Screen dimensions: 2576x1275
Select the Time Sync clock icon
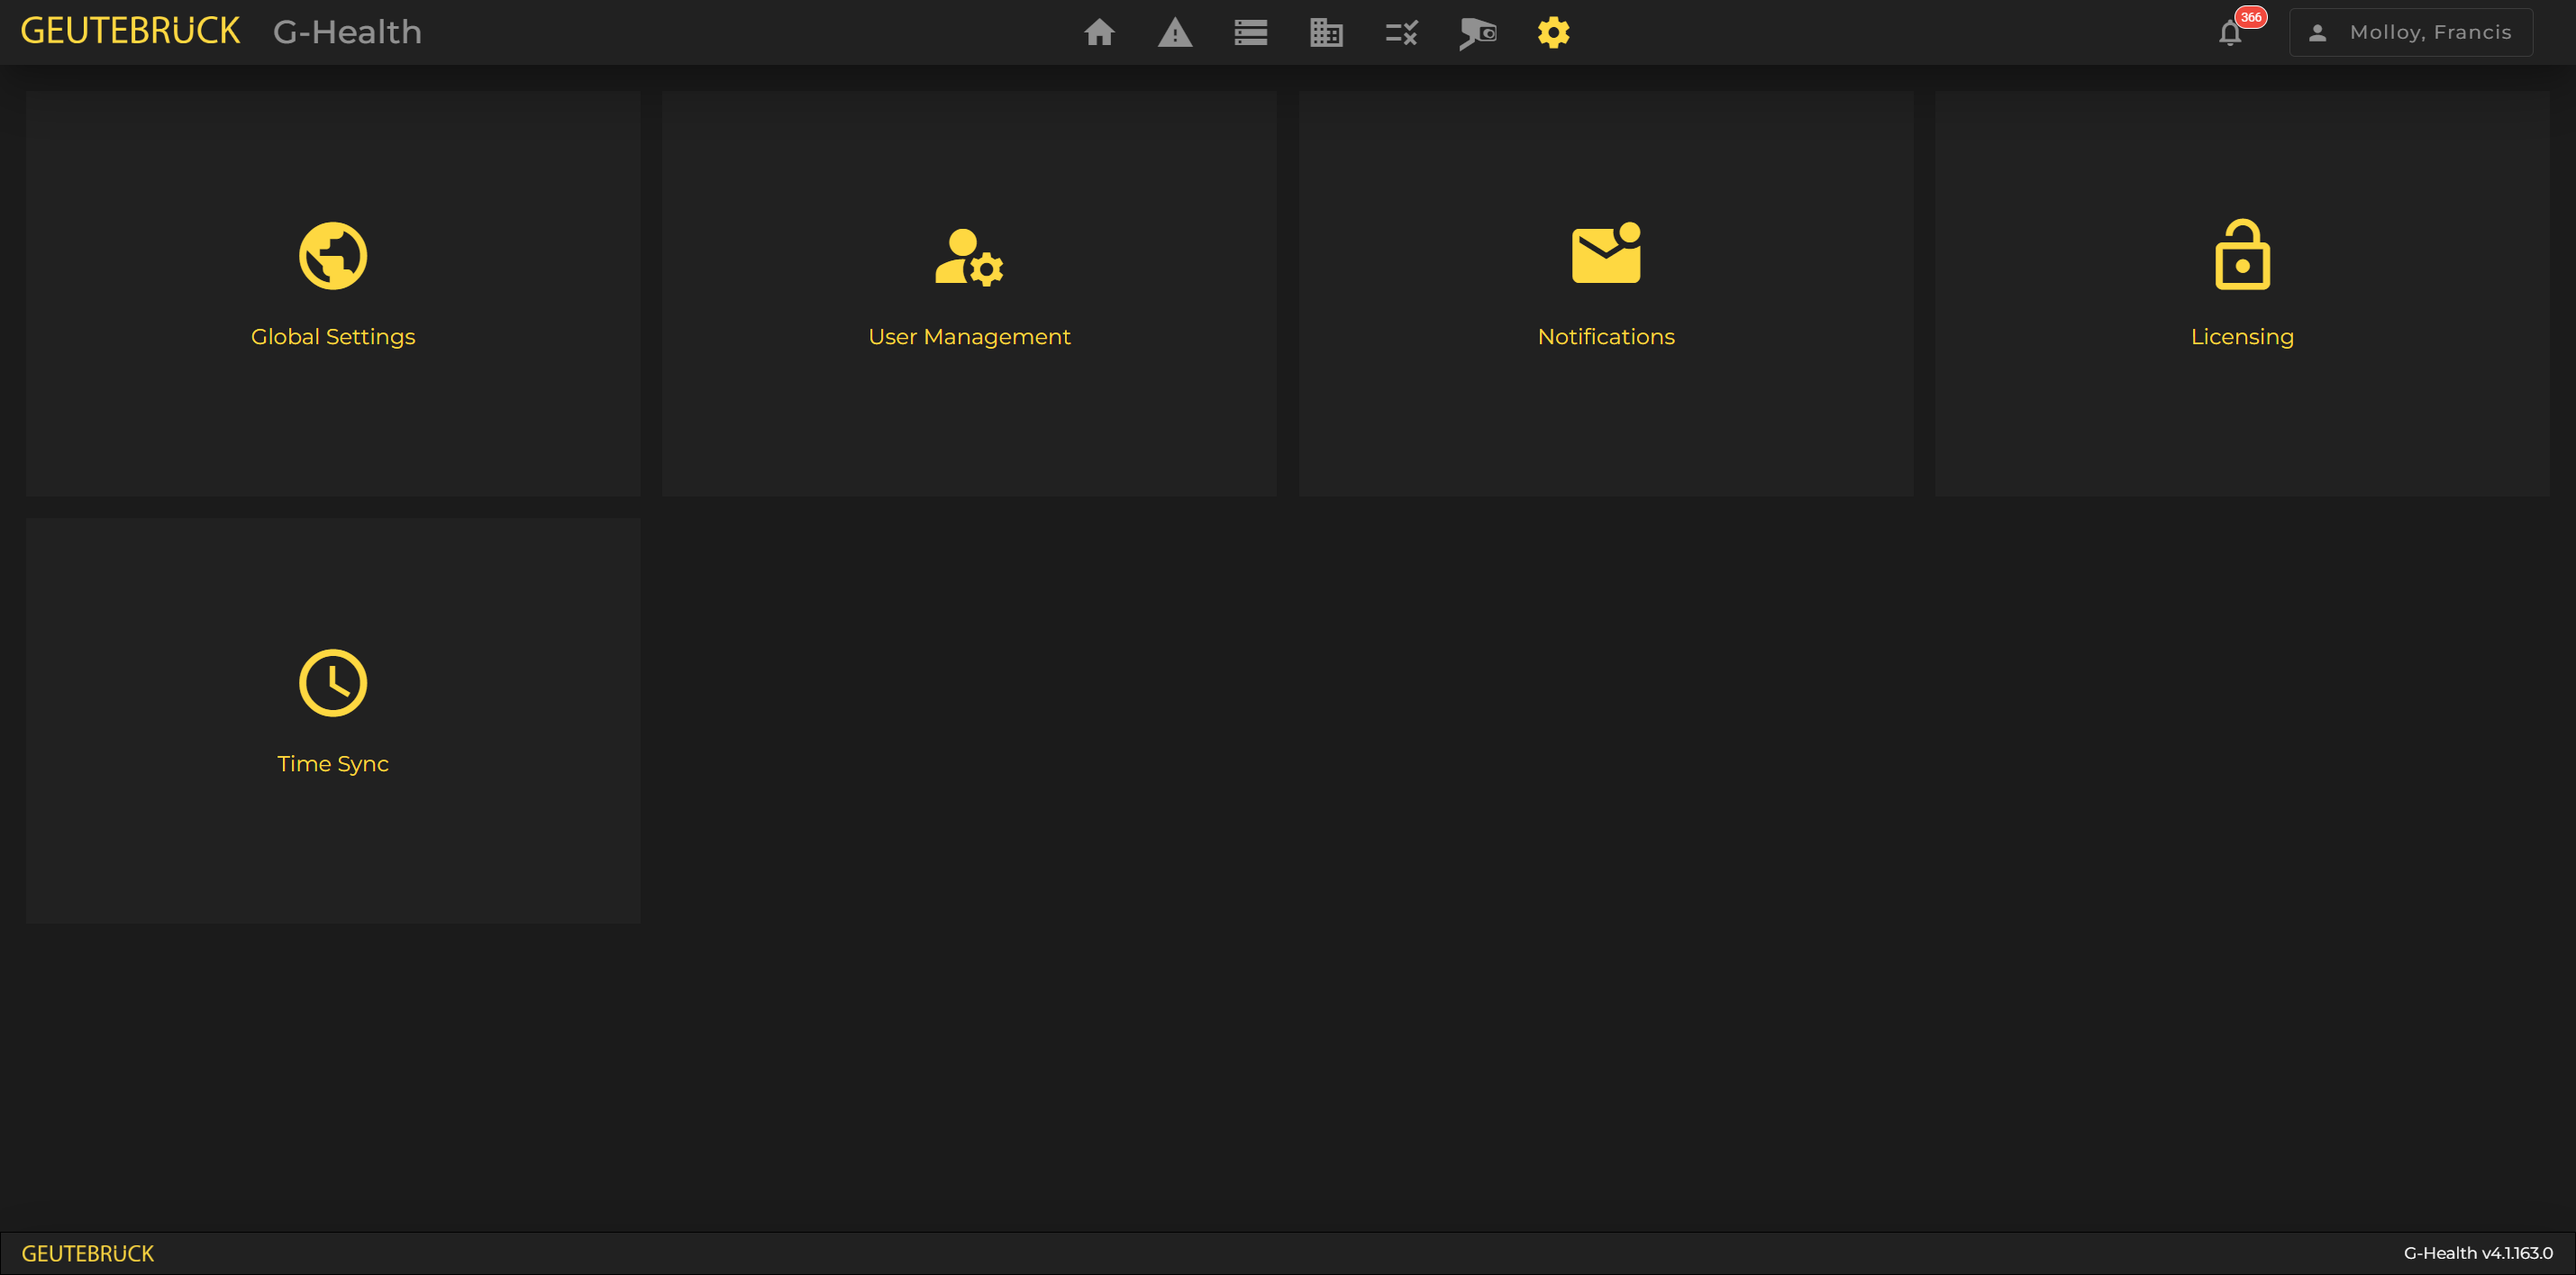click(333, 682)
